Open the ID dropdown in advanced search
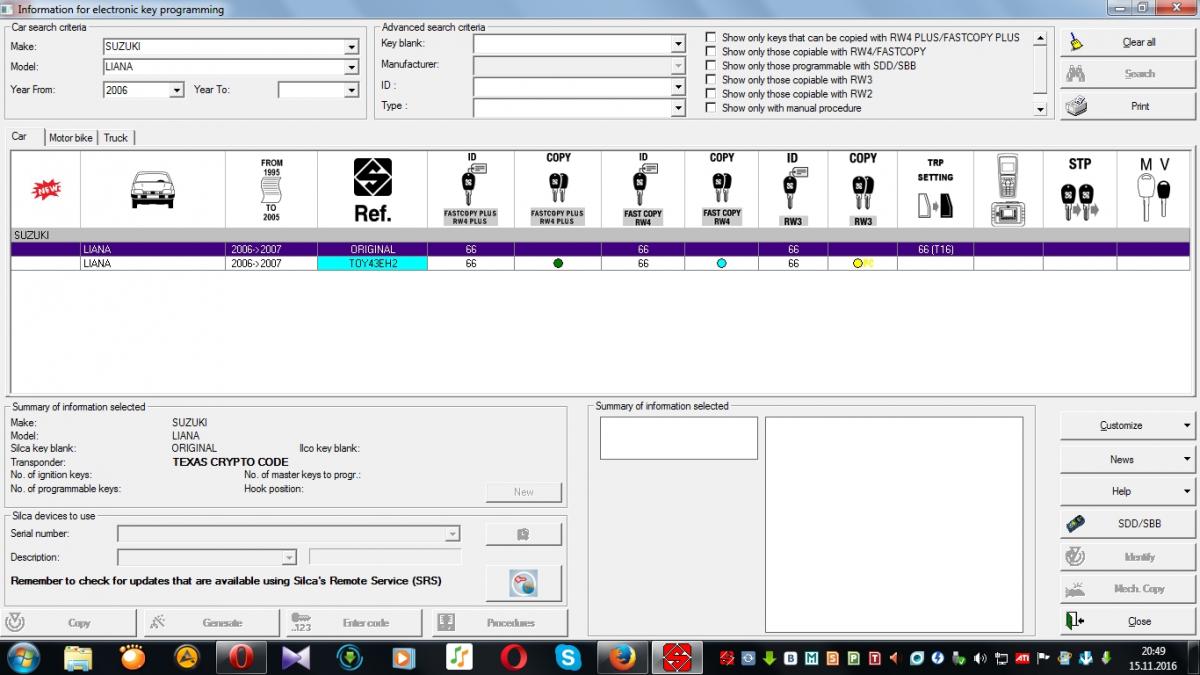This screenshot has height=675, width=1200. coord(678,87)
